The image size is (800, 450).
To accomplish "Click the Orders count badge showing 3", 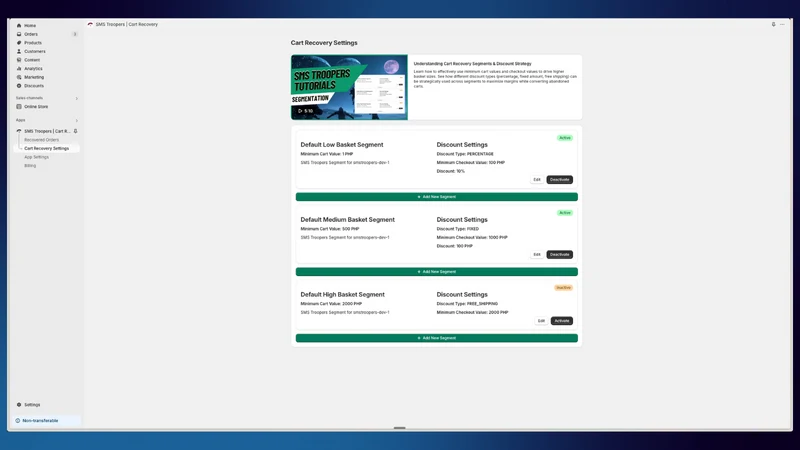I will (x=74, y=34).
